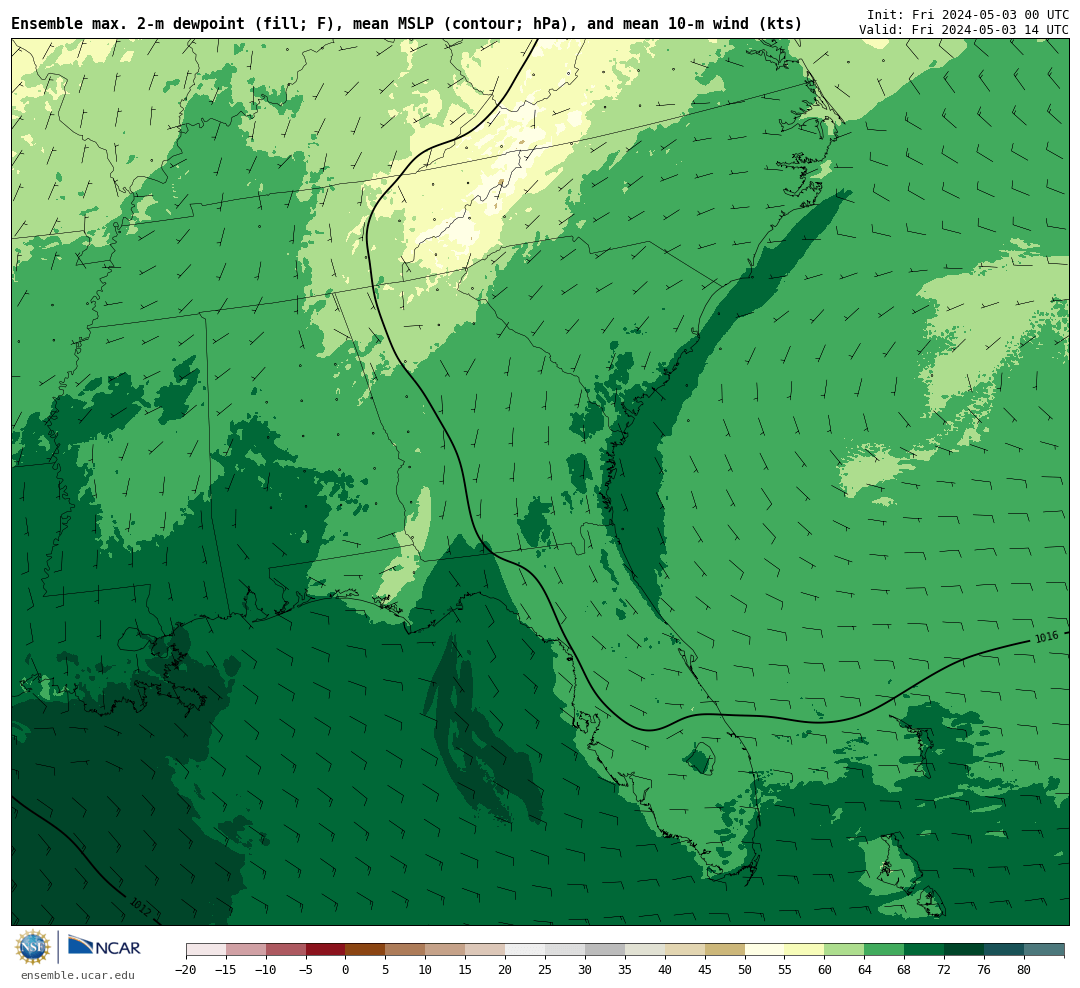Select the color swatch between 5 and 10
The image size is (1080, 988).
(x=406, y=950)
